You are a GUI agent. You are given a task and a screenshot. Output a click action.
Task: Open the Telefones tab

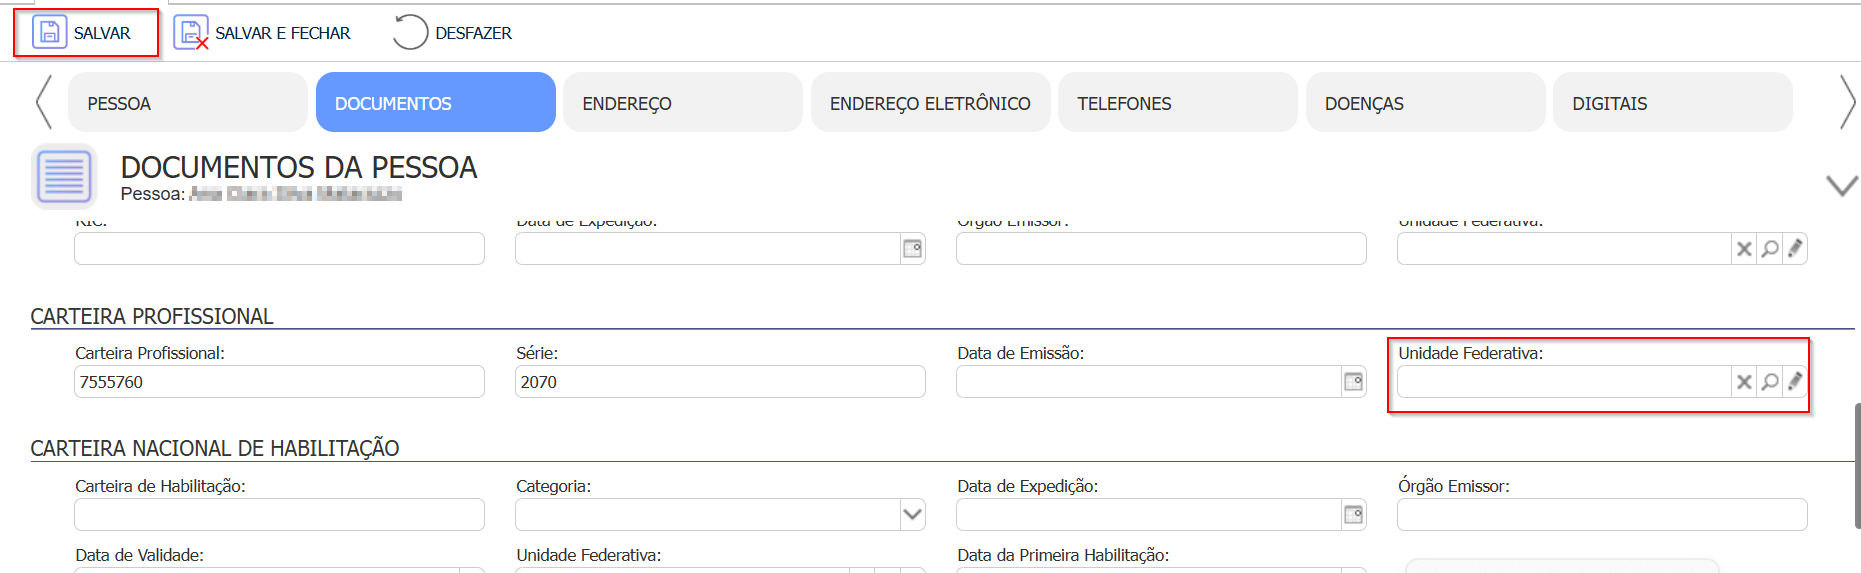click(x=1177, y=103)
